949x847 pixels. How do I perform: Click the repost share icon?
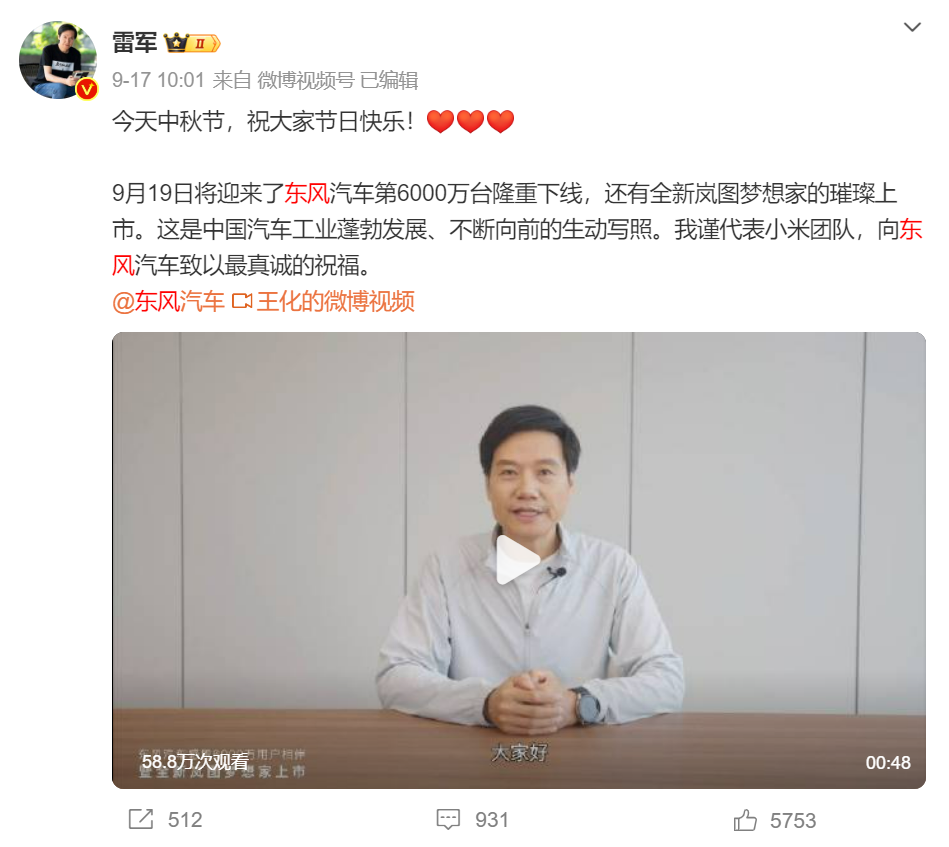[x=141, y=819]
